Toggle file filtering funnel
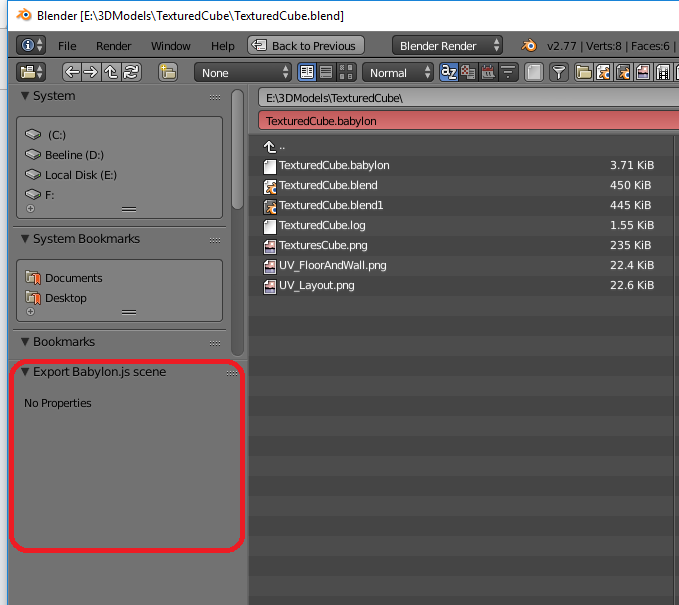Screen dimensions: 679x605 [559, 72]
